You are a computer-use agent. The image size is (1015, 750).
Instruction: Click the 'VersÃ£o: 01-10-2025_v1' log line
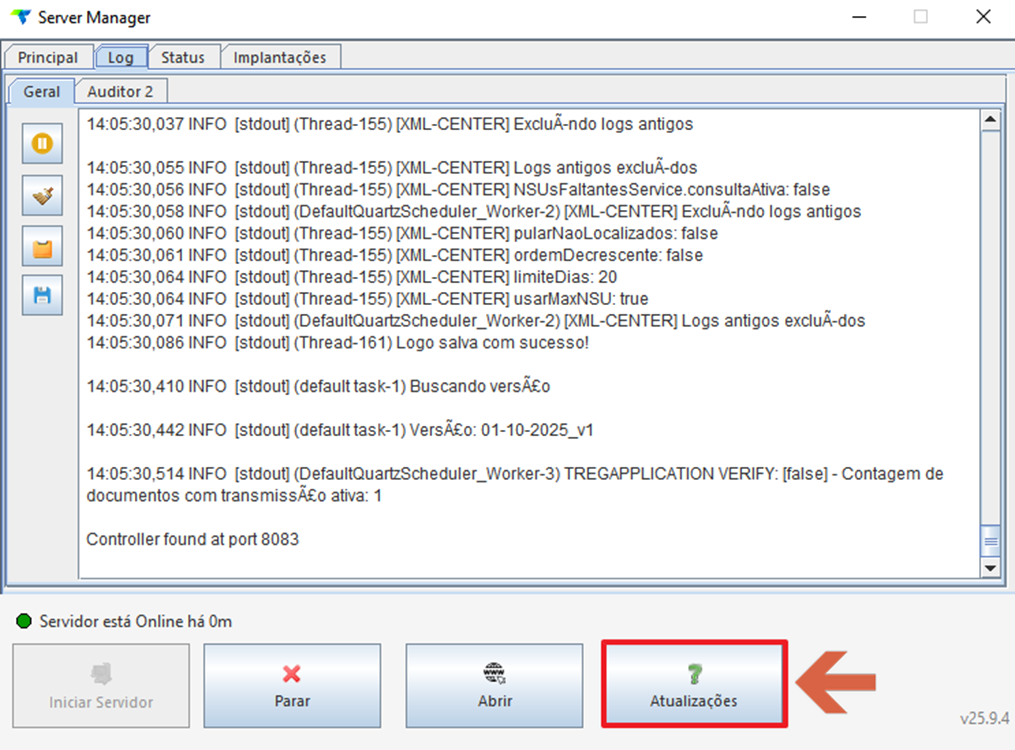(340, 430)
